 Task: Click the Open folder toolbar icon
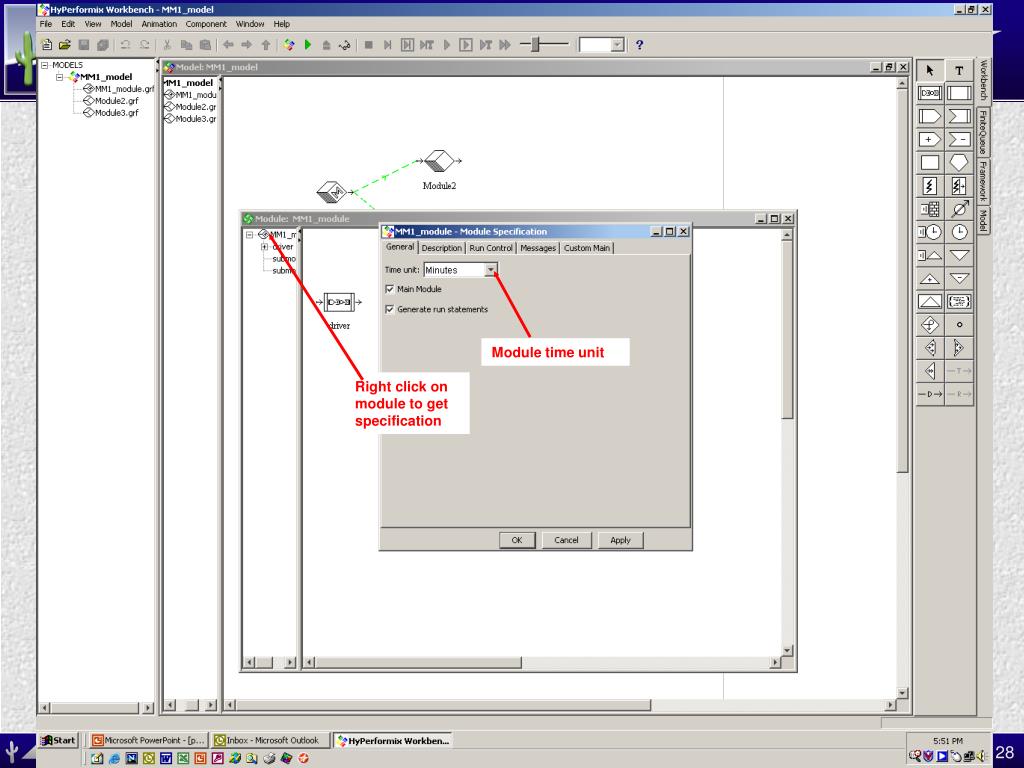point(65,44)
